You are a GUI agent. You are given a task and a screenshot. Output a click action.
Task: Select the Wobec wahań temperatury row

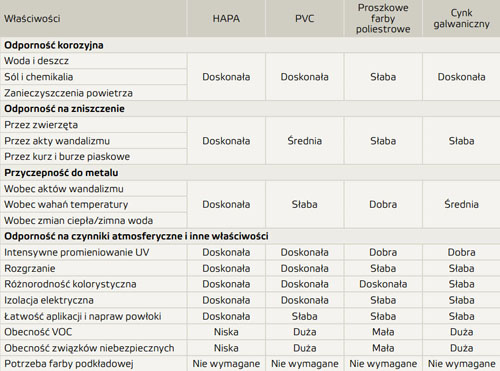pyautogui.click(x=93, y=204)
